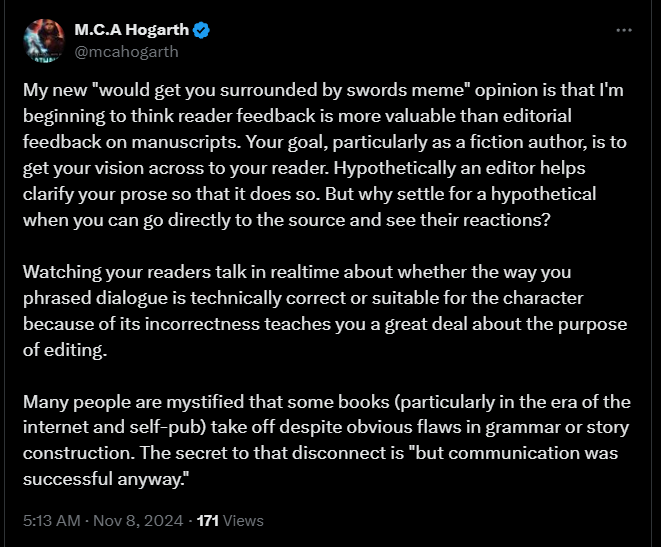Viewport: 661px width, 547px height.
Task: Click the phrase "obvious flaws in grammar"
Action: pyautogui.click(x=382, y=430)
